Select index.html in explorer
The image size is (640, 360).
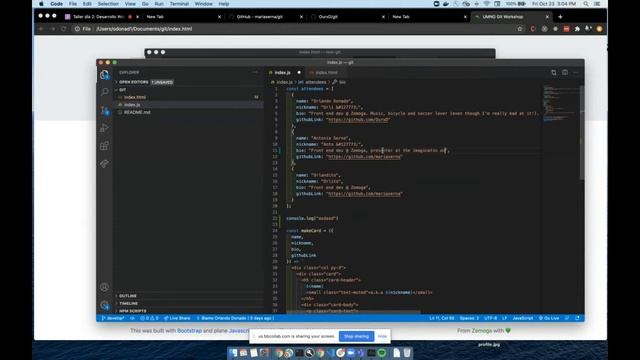click(135, 97)
